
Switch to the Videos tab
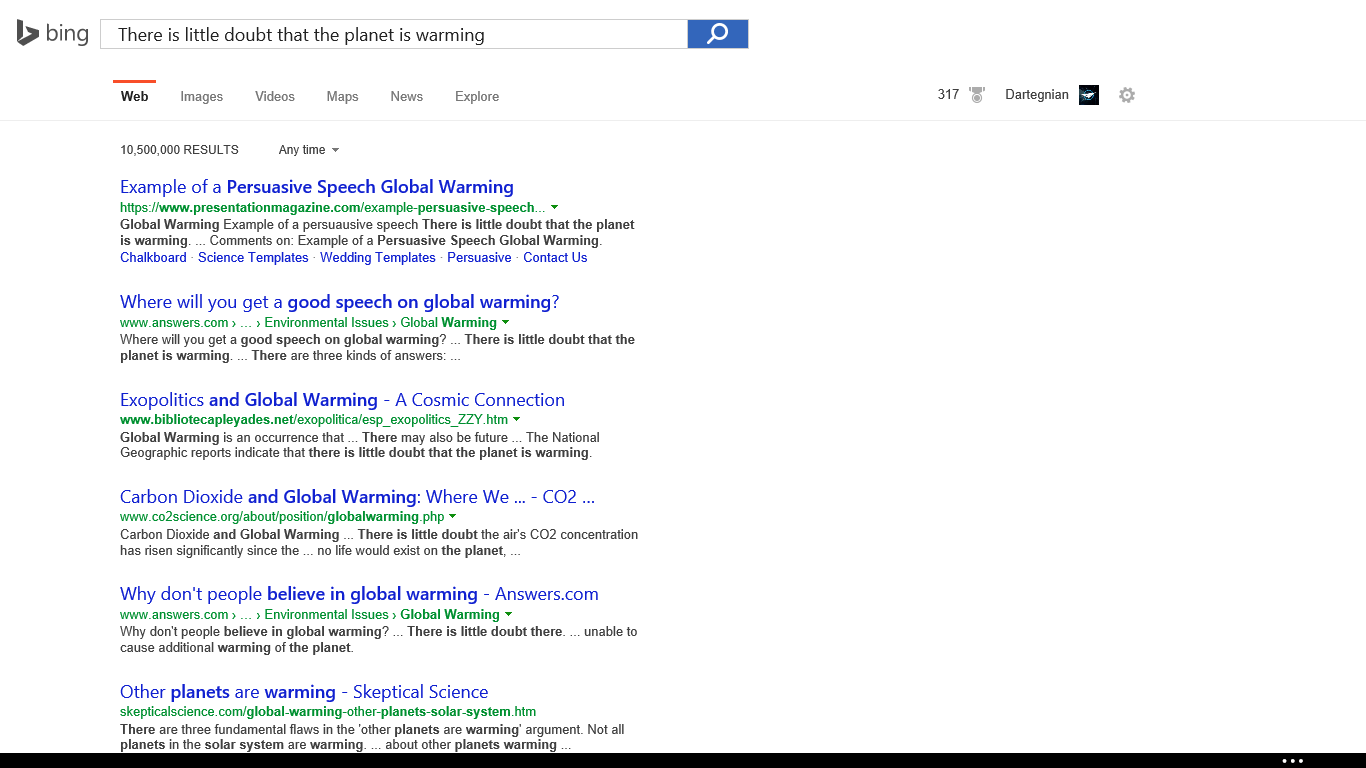tap(275, 96)
